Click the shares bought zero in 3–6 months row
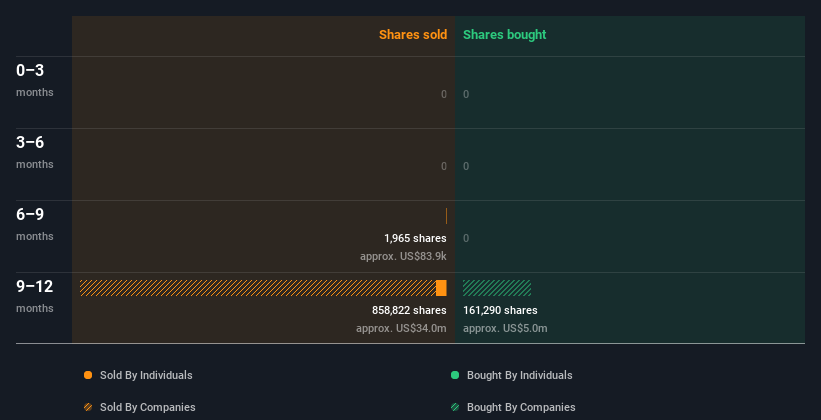The height and width of the screenshot is (420, 821). (x=466, y=167)
